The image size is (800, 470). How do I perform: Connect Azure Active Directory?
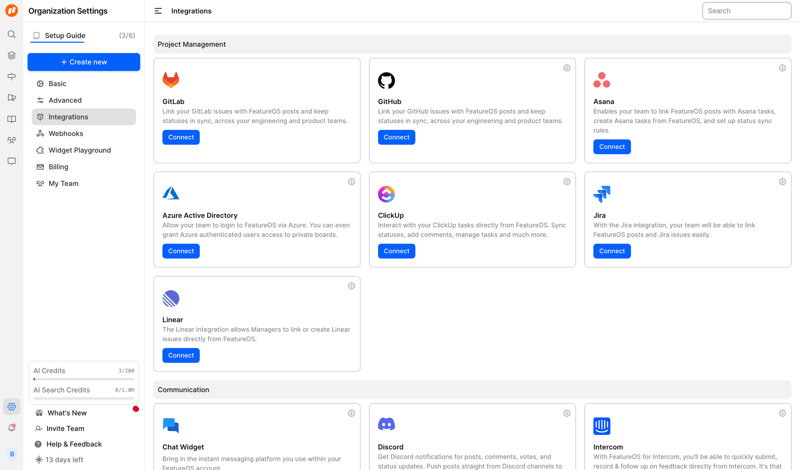click(x=181, y=251)
